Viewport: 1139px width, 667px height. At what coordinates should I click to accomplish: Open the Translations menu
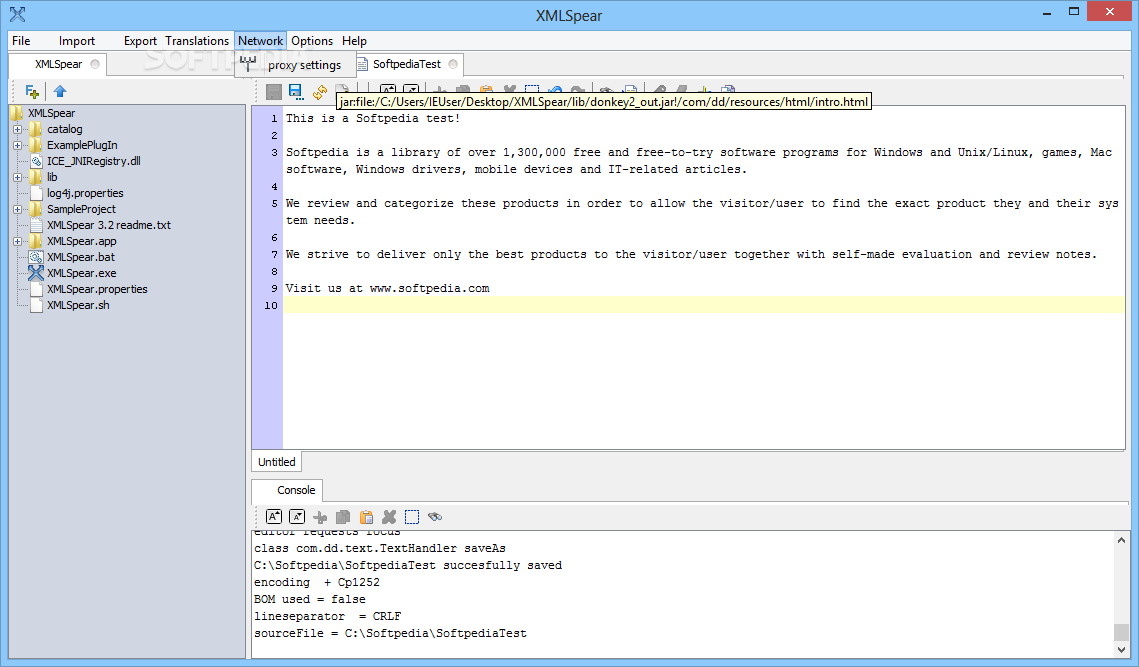[197, 41]
